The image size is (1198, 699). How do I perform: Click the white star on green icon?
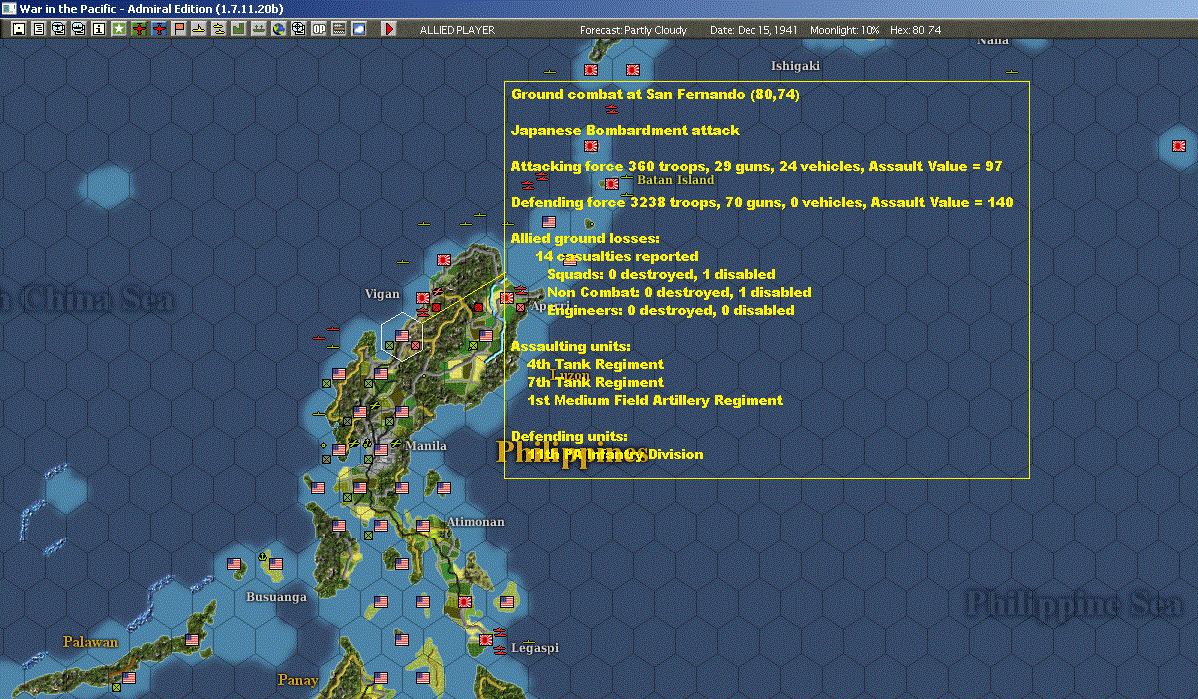tap(118, 28)
